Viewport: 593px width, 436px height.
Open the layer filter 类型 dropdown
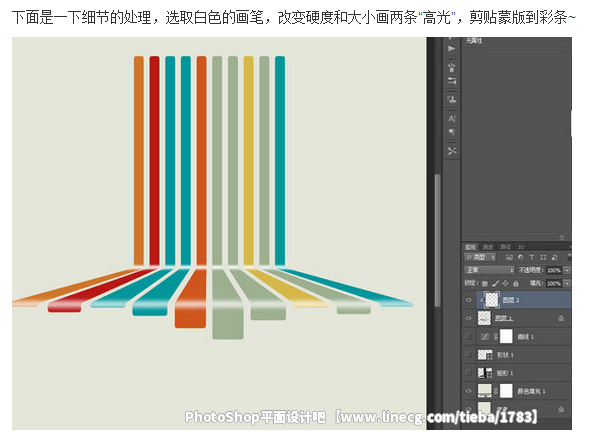480,257
